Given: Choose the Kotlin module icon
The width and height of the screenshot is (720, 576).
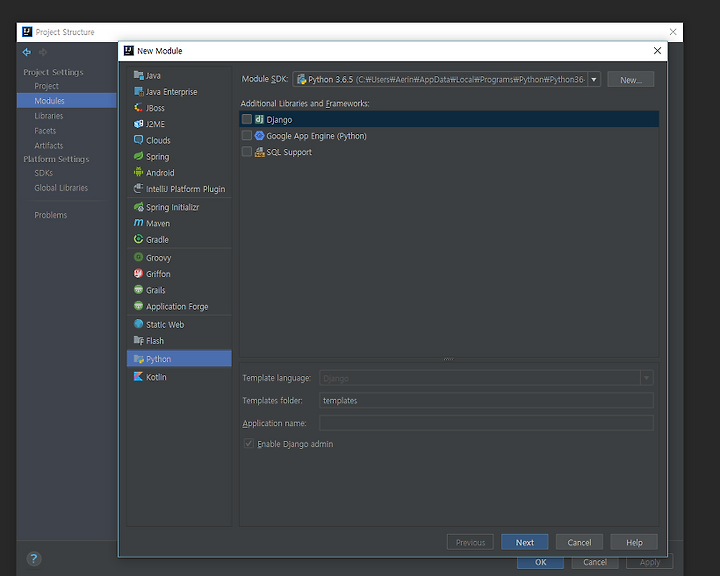Looking at the screenshot, I should coord(138,377).
